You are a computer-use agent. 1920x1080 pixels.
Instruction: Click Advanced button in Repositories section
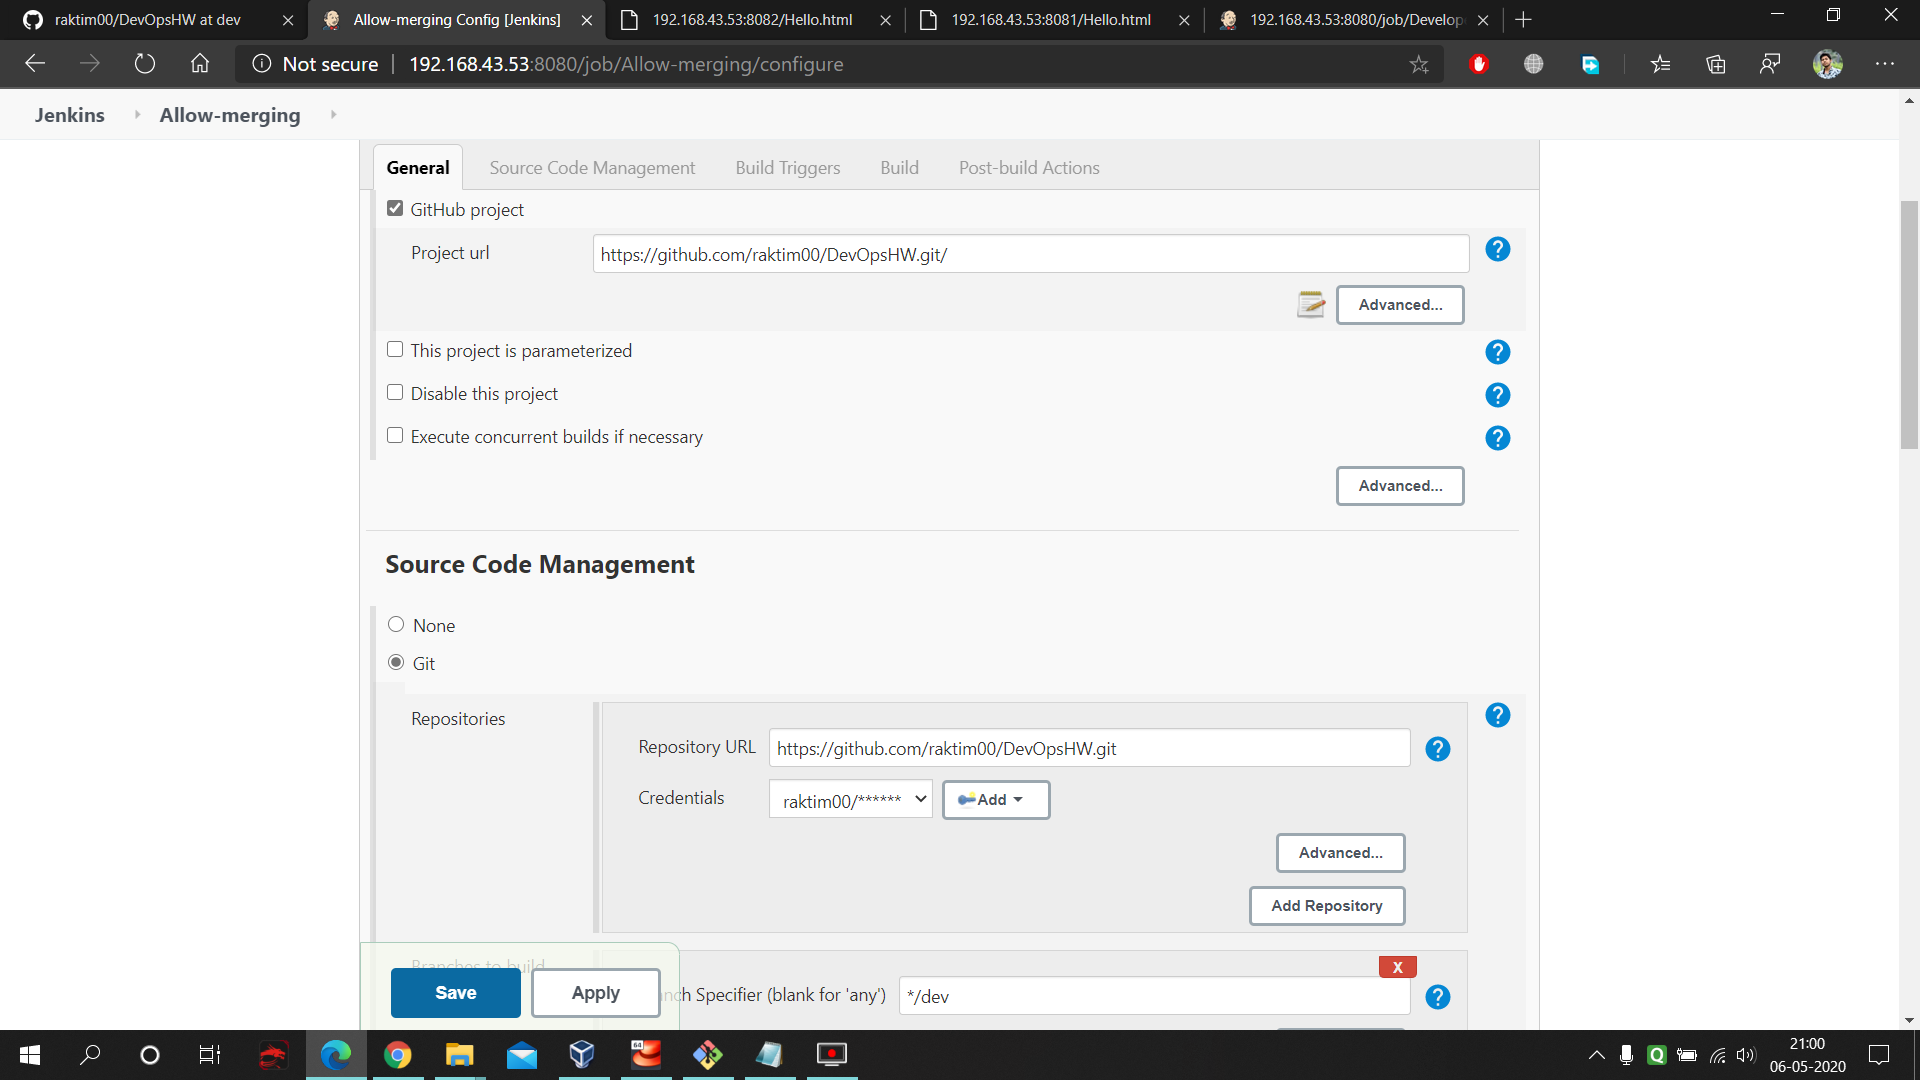pos(1340,852)
